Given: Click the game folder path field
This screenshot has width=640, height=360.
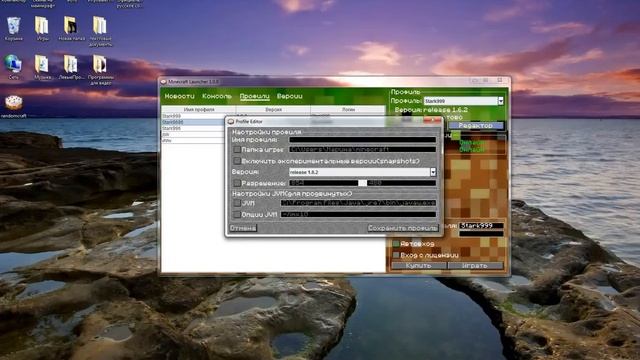Looking at the screenshot, I should click(x=362, y=149).
